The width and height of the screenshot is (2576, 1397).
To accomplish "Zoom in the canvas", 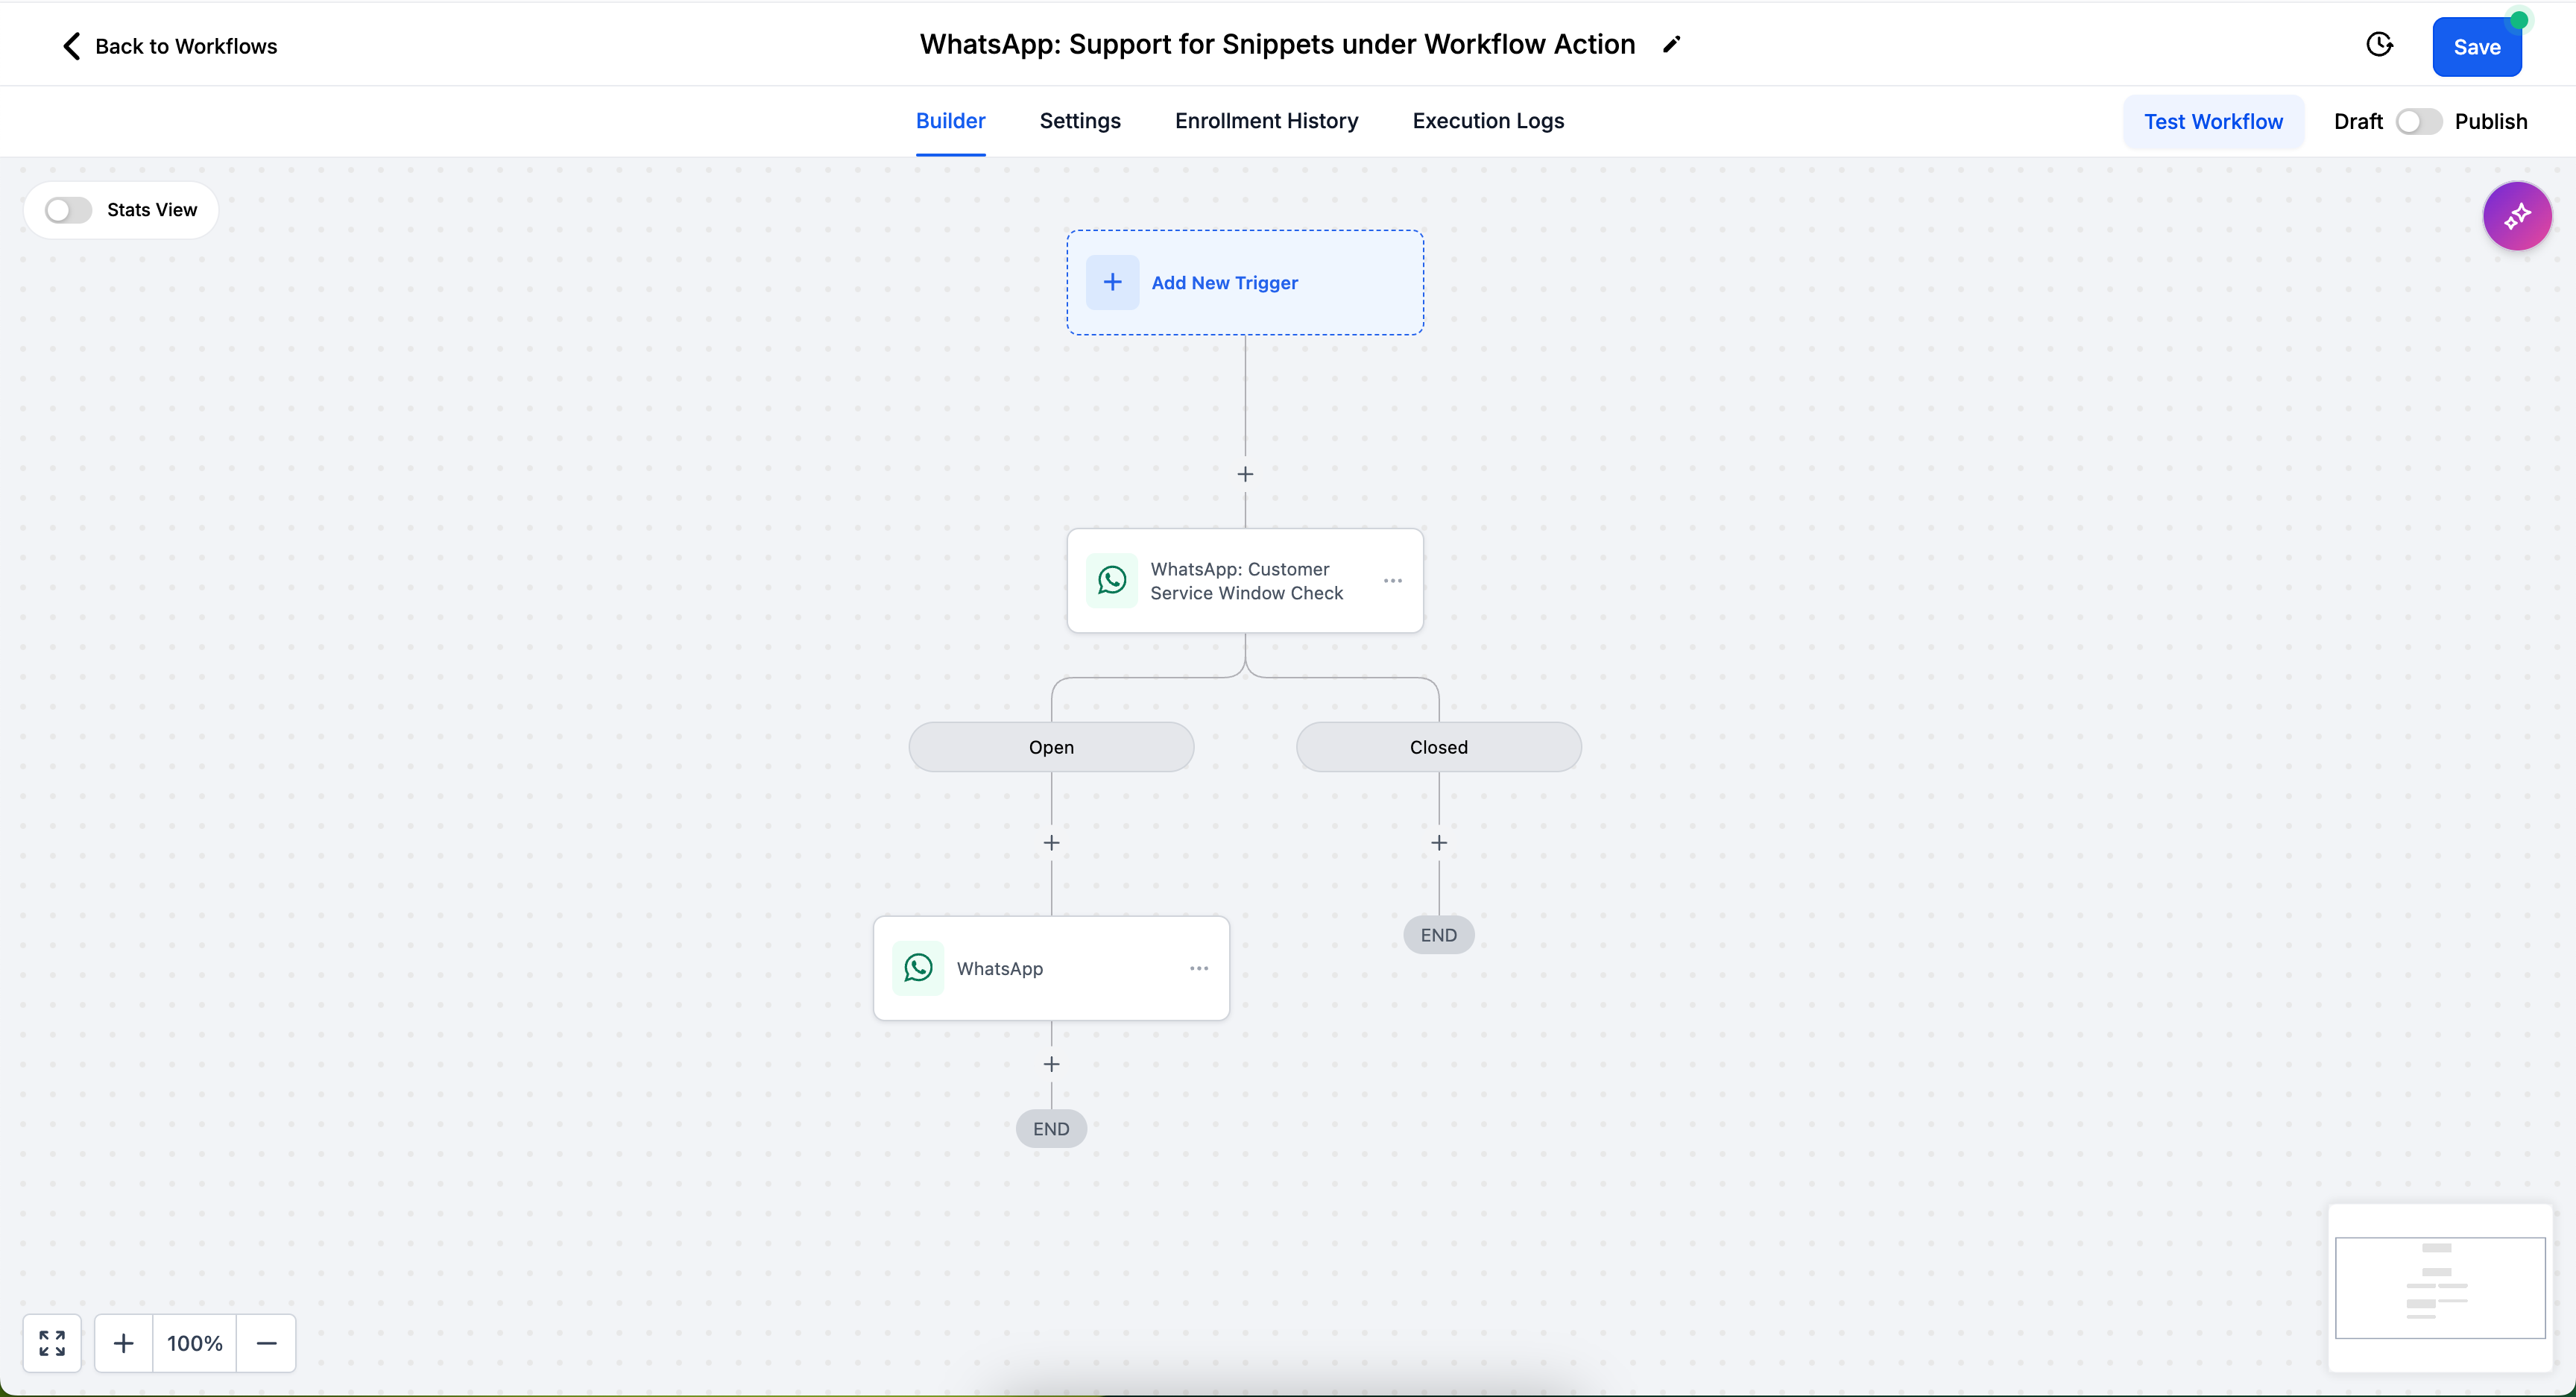I will 124,1343.
